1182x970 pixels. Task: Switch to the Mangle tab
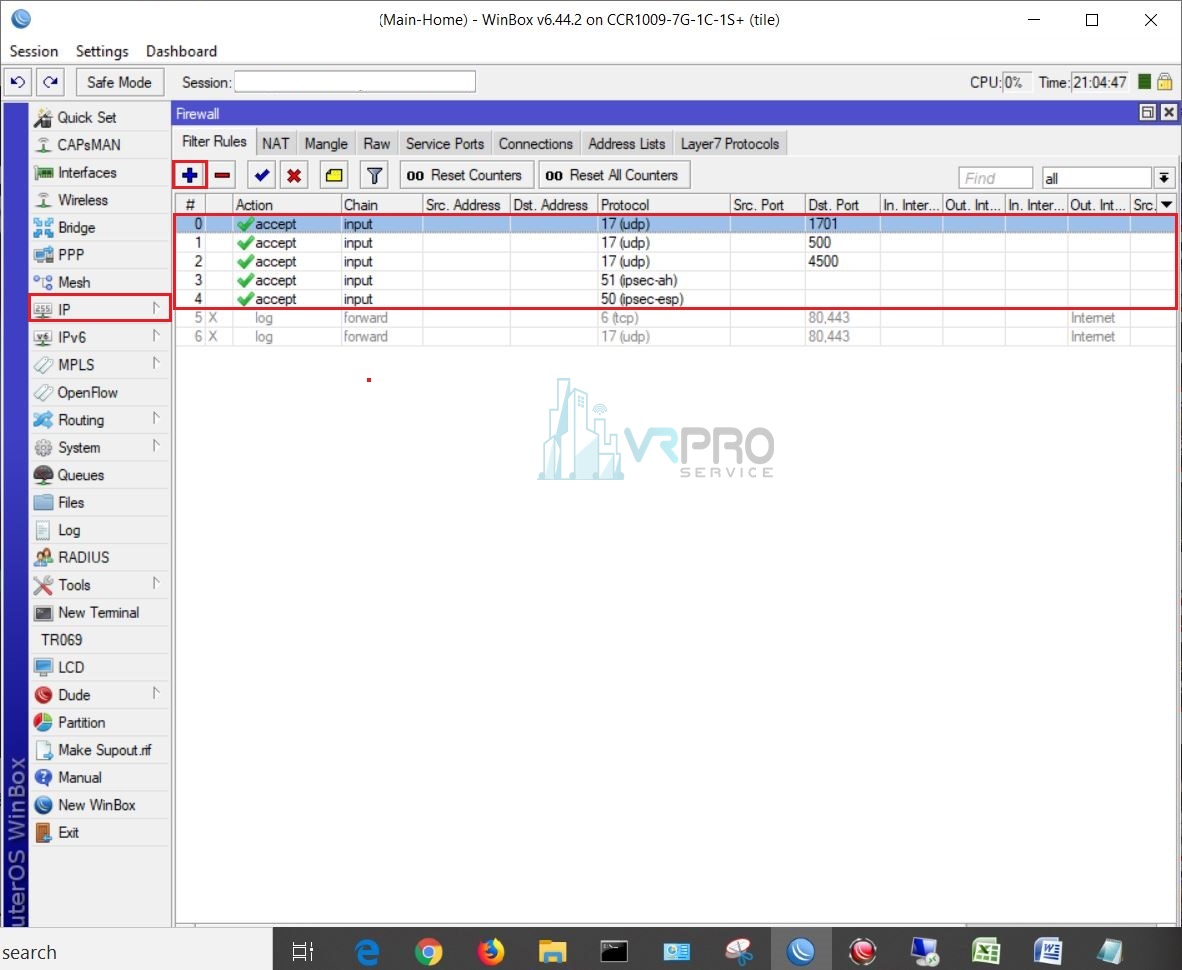pos(326,143)
